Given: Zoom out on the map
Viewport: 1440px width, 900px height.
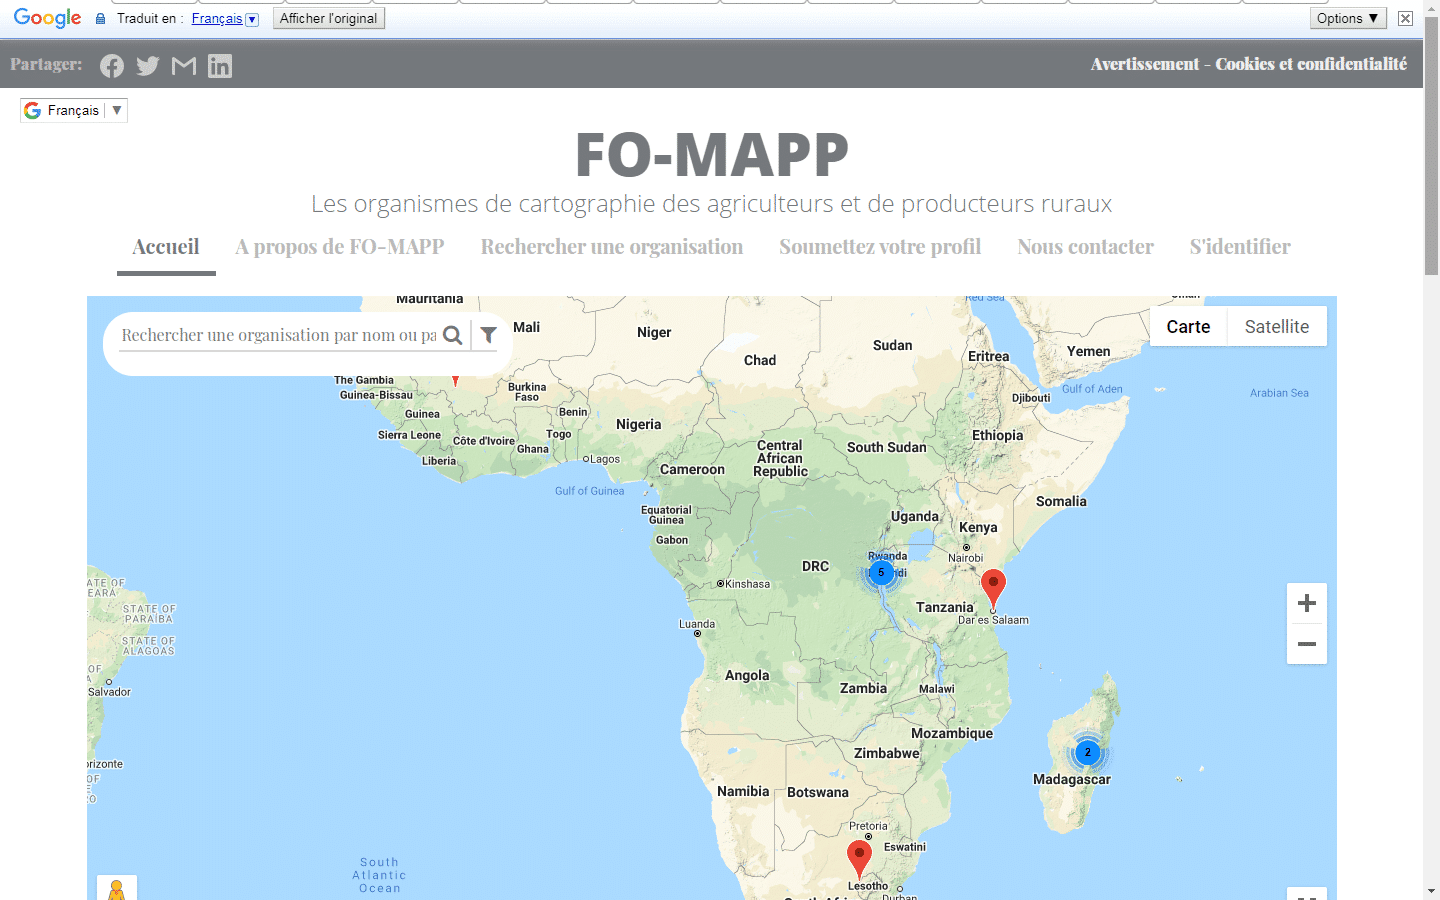Looking at the screenshot, I should click(x=1306, y=644).
